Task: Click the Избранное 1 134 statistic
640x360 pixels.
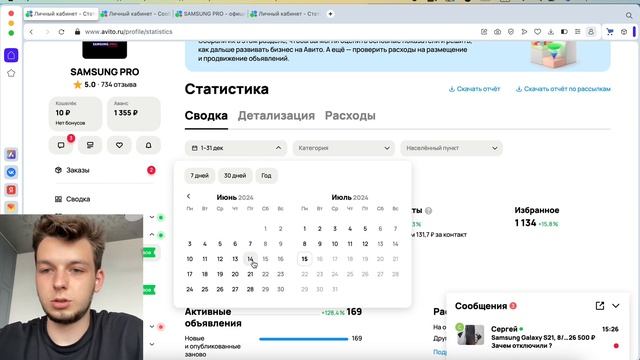Action: (x=536, y=217)
